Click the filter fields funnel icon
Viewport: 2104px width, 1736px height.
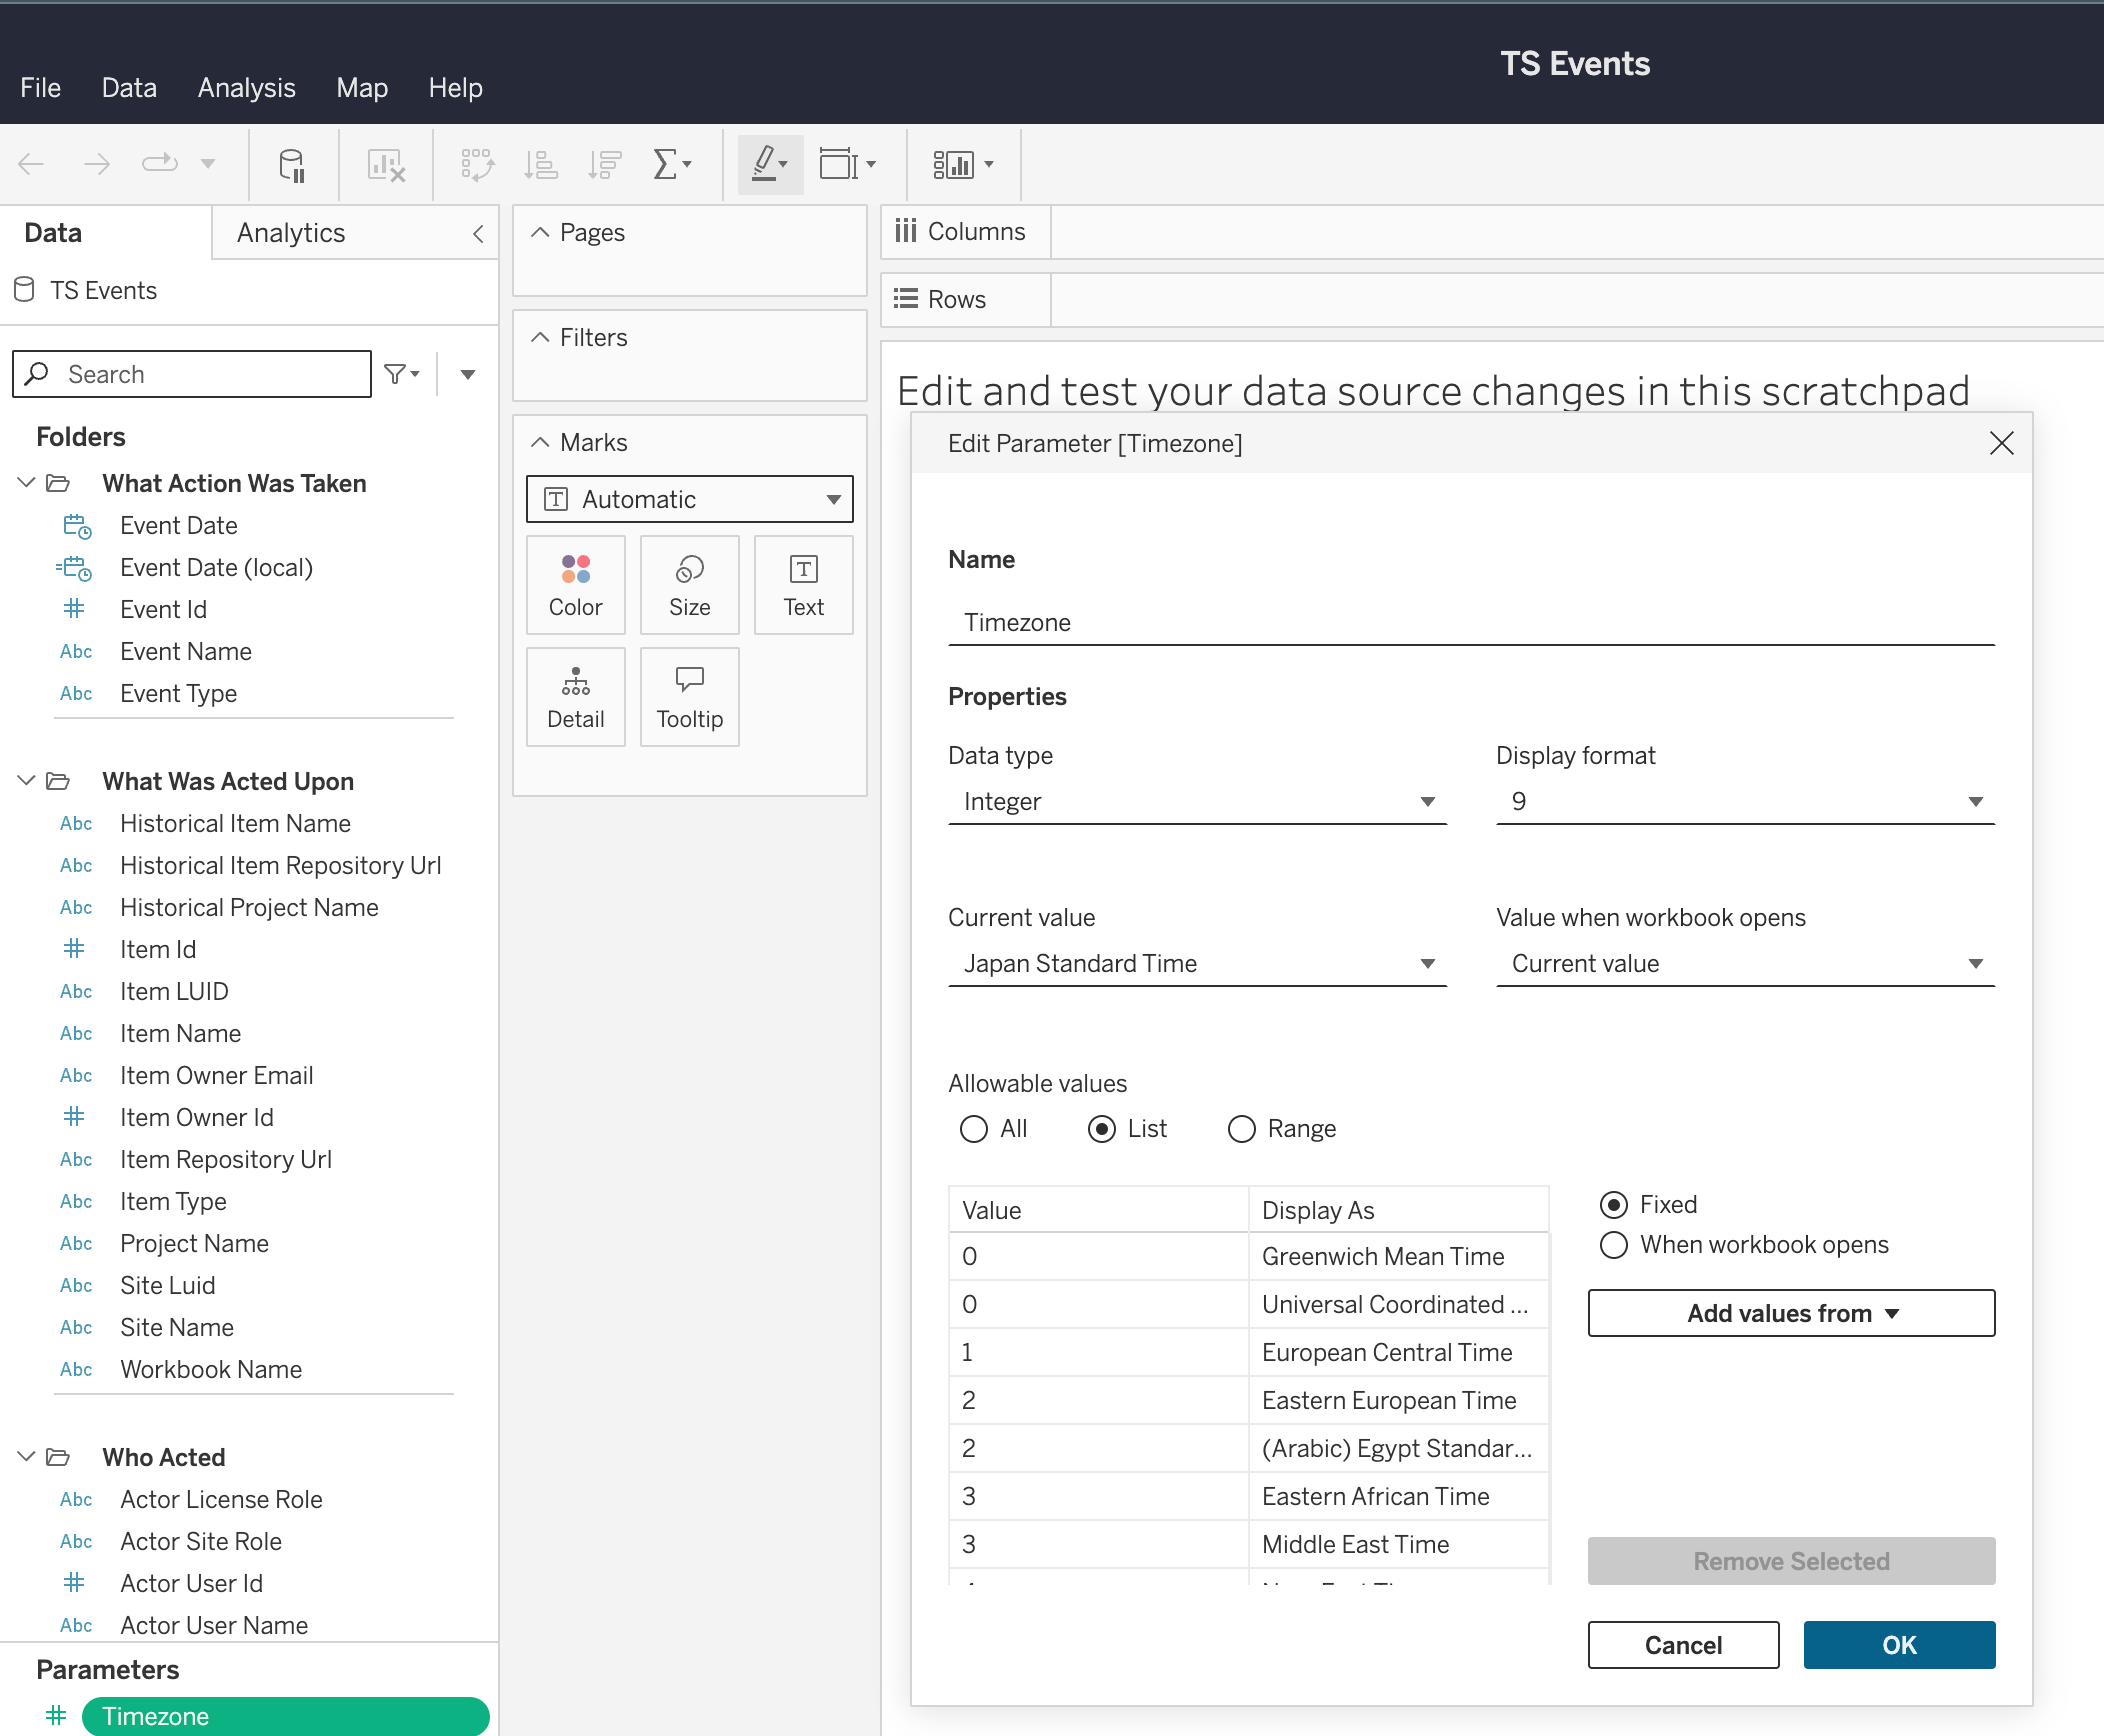tap(402, 374)
